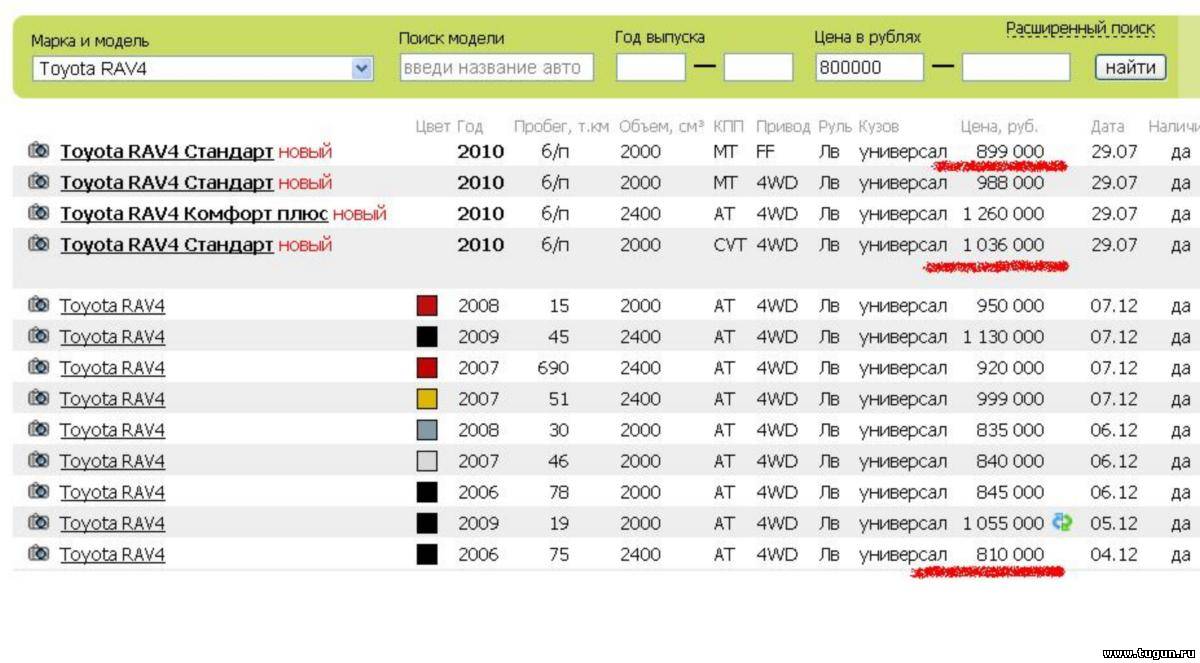The width and height of the screenshot is (1200, 663).
Task: Click camera icon for RAV4 priced 999 000
Action: pyautogui.click(x=39, y=398)
